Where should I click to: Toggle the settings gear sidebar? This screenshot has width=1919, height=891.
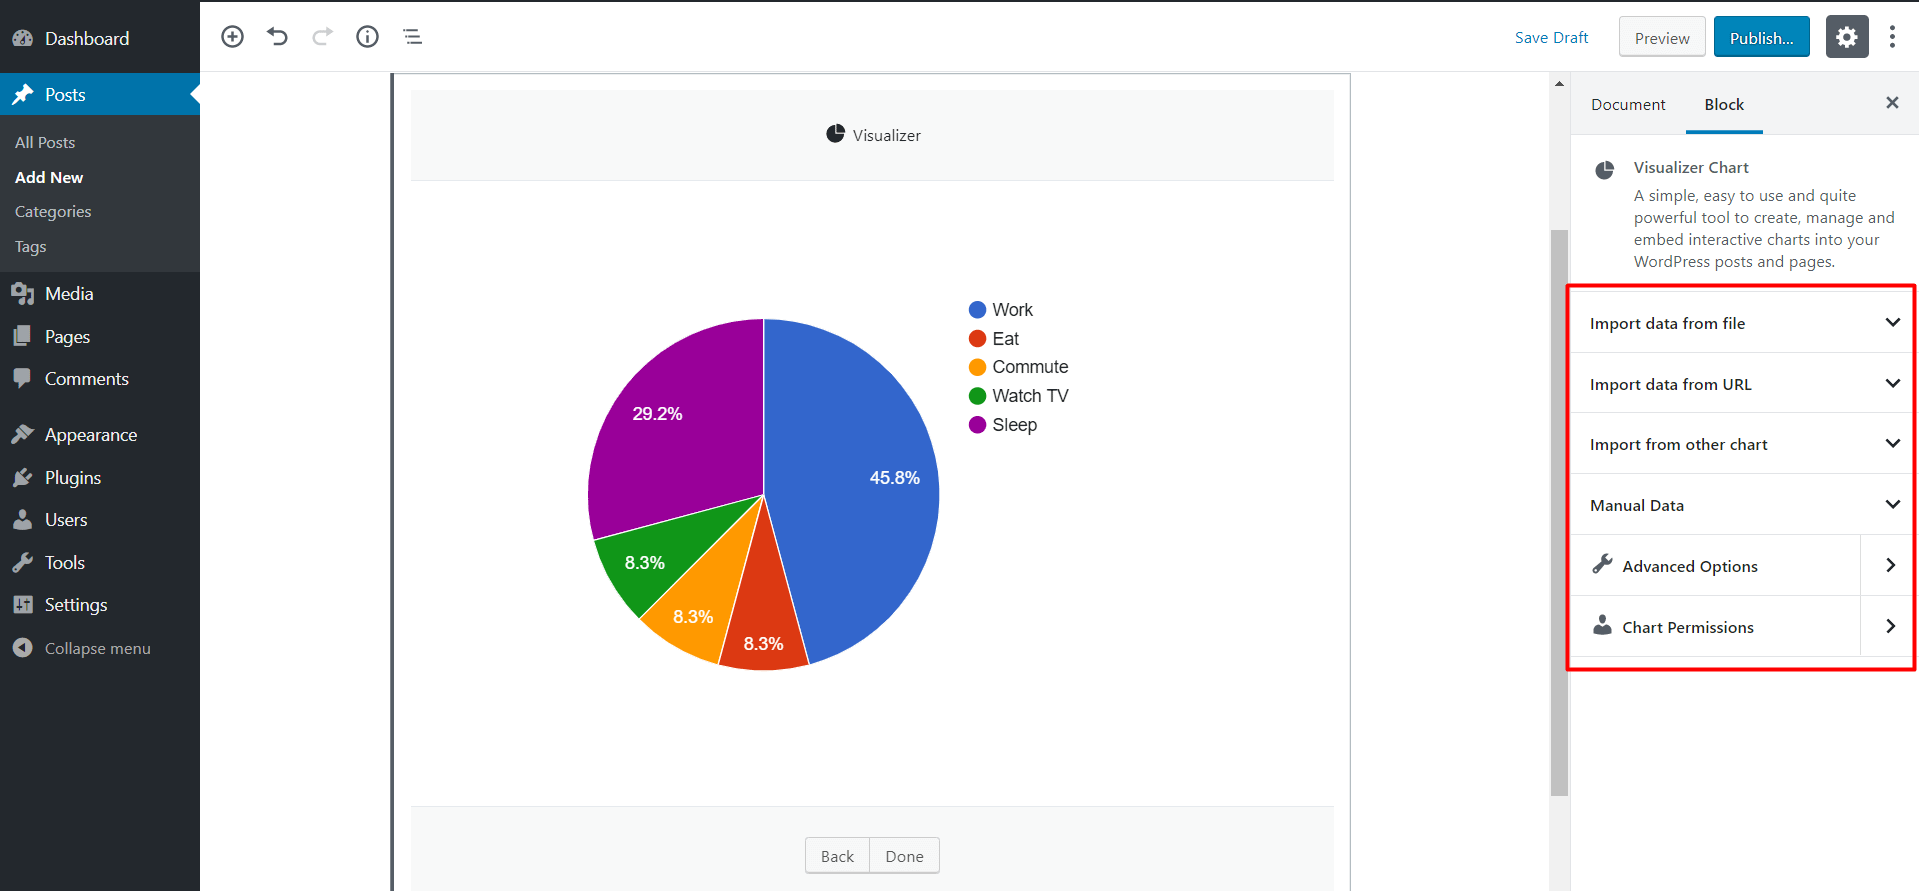[x=1846, y=37]
